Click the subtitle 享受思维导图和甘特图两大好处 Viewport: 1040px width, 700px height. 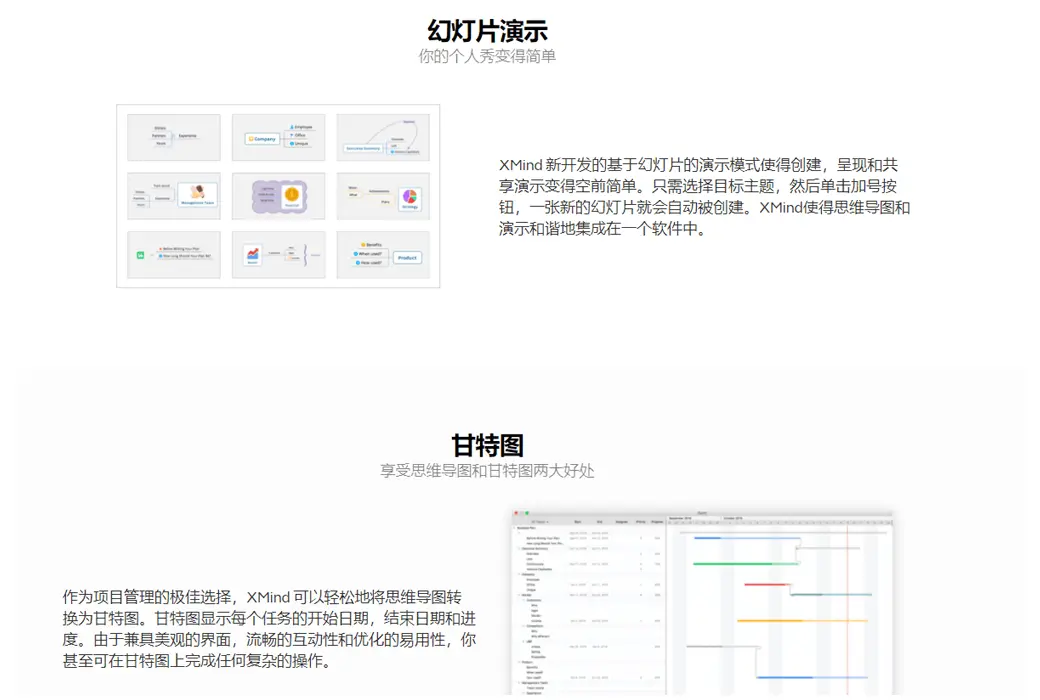pos(487,471)
